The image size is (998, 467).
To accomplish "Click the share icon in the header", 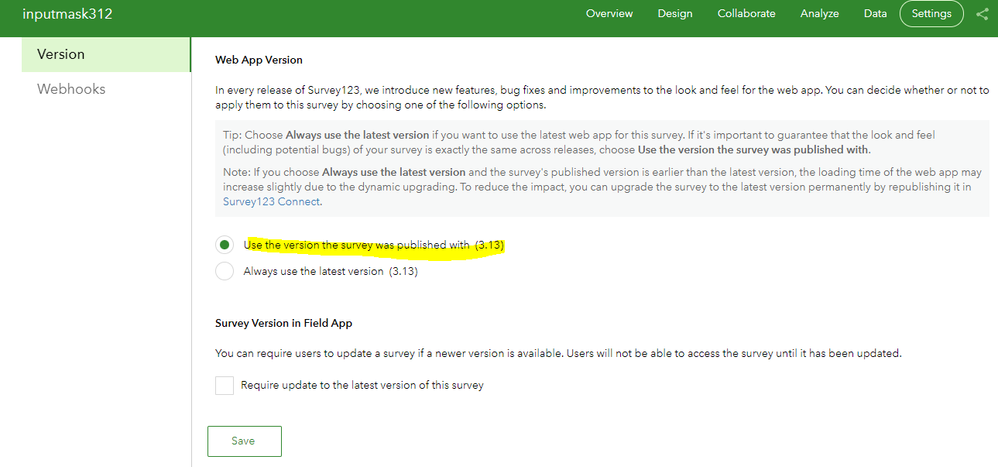I will [x=982, y=13].
